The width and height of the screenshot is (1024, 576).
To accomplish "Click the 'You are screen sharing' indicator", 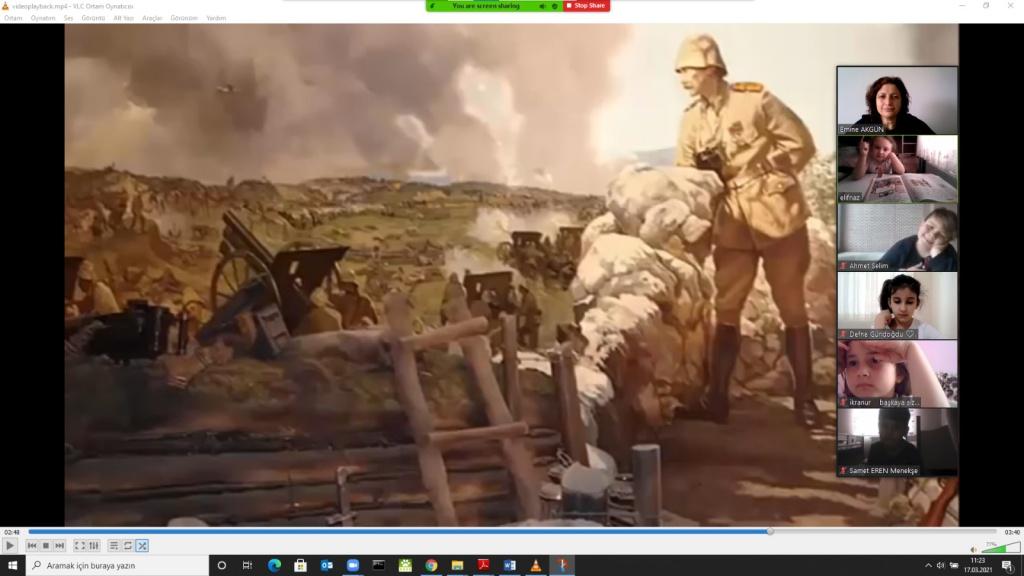I will click(x=486, y=6).
